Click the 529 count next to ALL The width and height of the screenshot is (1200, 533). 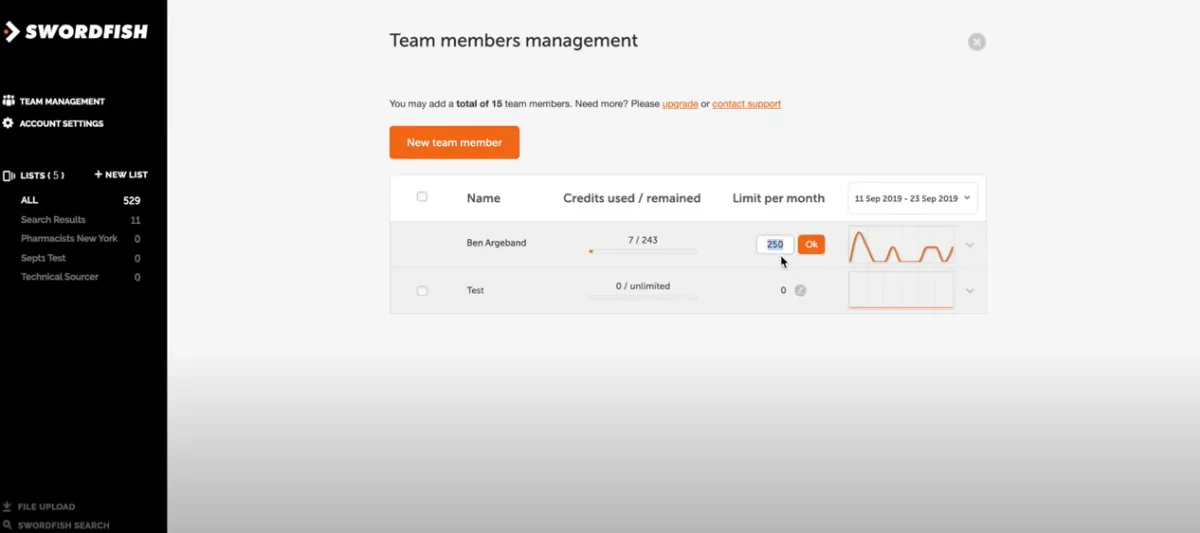132,201
